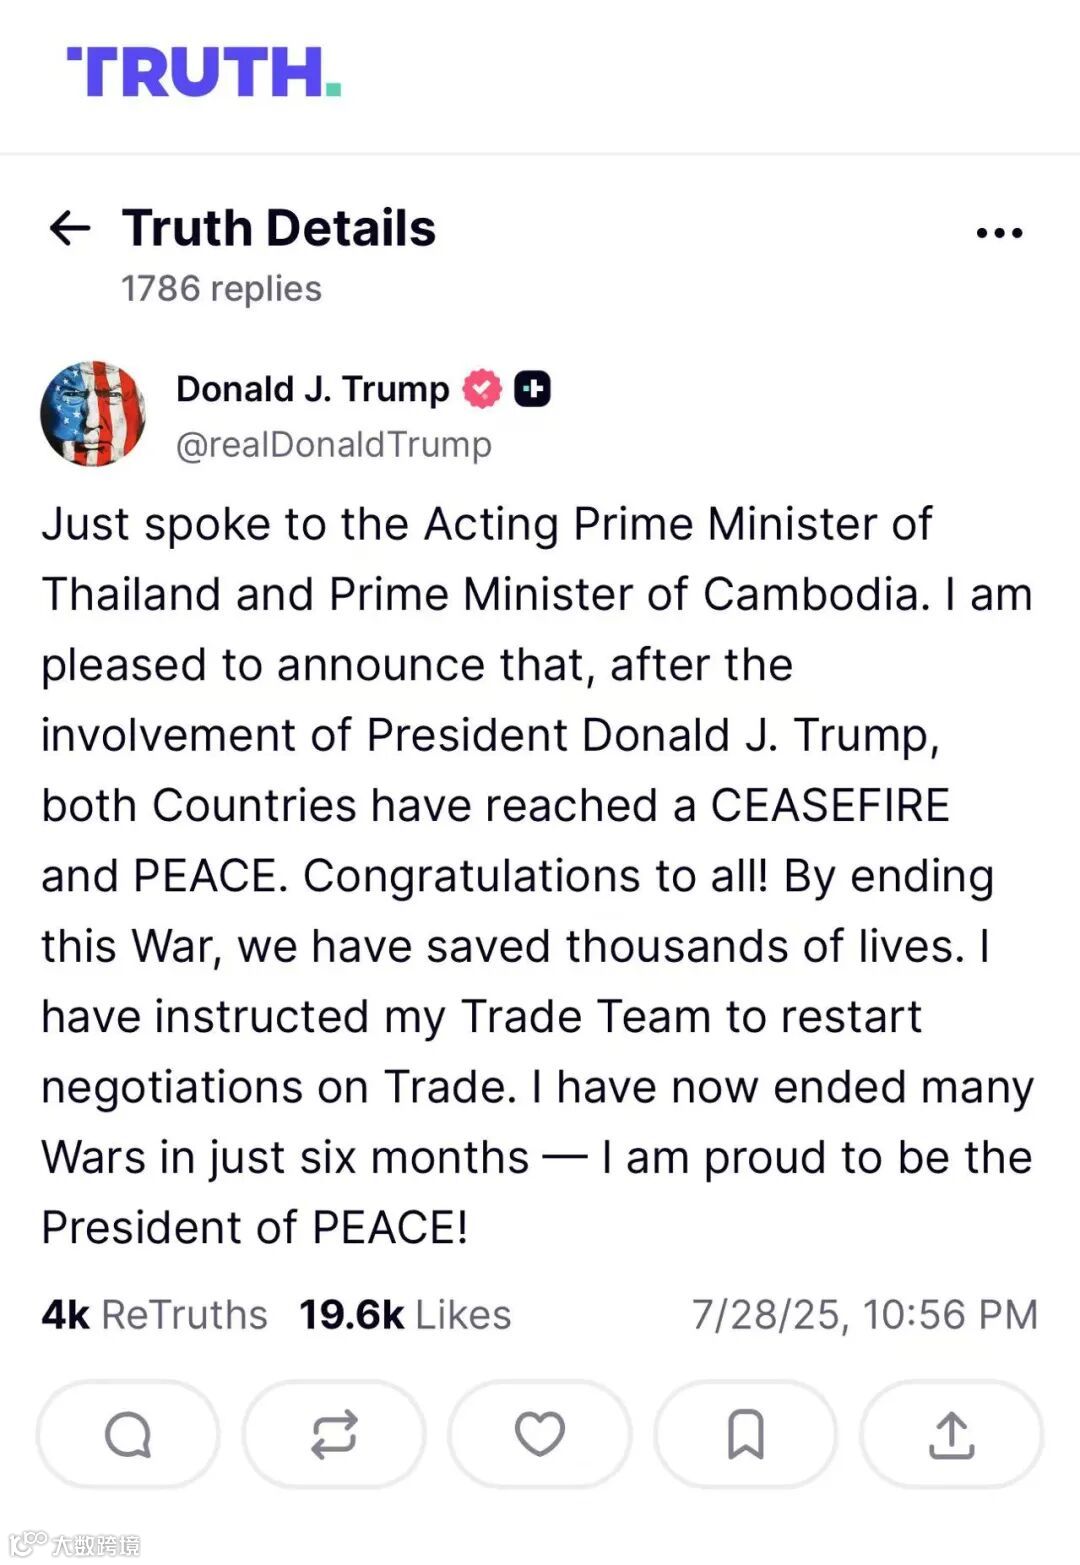
Task: Click the watermark logo at bottom left
Action: (75, 1544)
